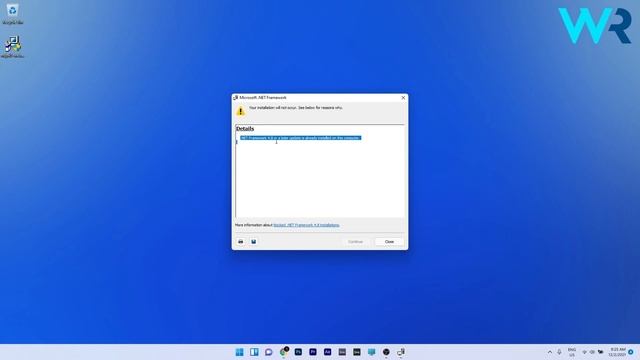Close the .NET Framework dialog with X

click(x=403, y=98)
